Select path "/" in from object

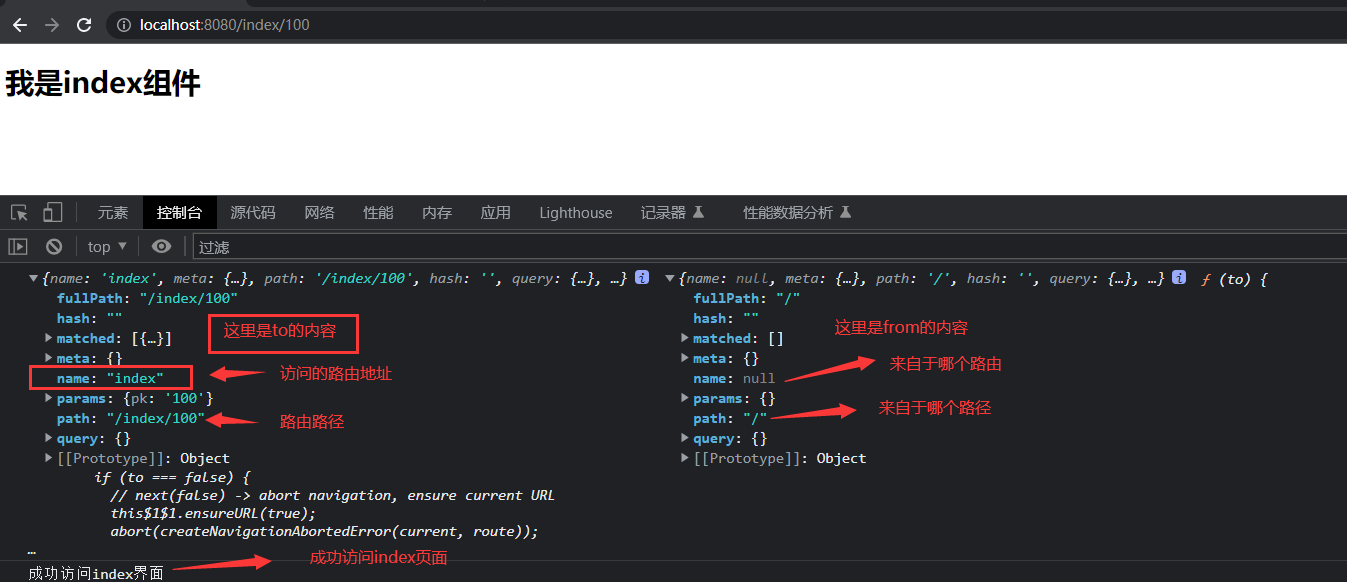point(730,418)
